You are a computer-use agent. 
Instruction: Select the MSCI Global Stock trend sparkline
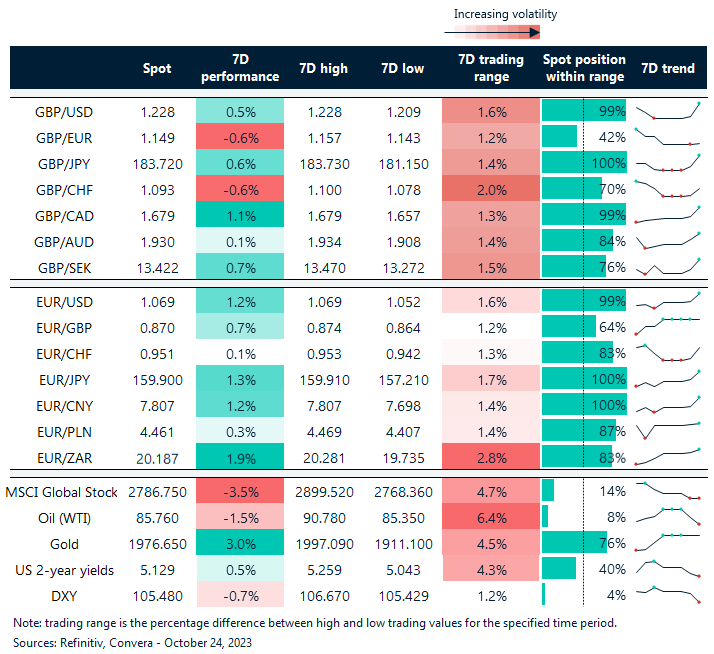pos(667,490)
